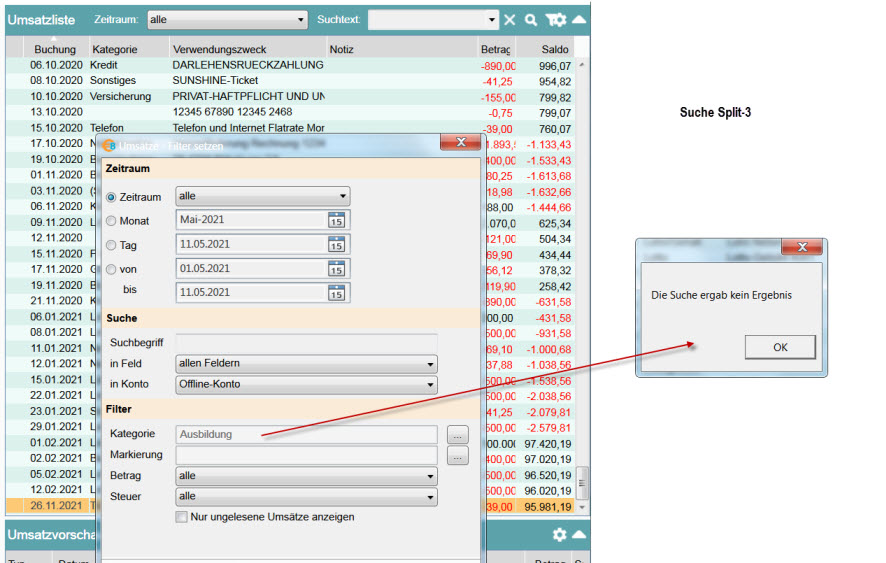This screenshot has width=886, height=563.
Task: Click the scrollbar down arrow in Umsatzliste
Action: tap(582, 508)
